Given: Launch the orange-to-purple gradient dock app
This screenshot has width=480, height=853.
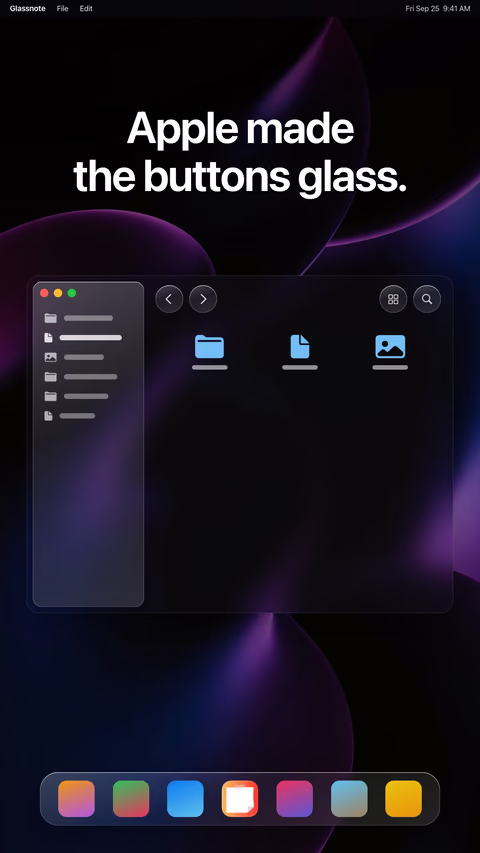Looking at the screenshot, I should [76, 799].
